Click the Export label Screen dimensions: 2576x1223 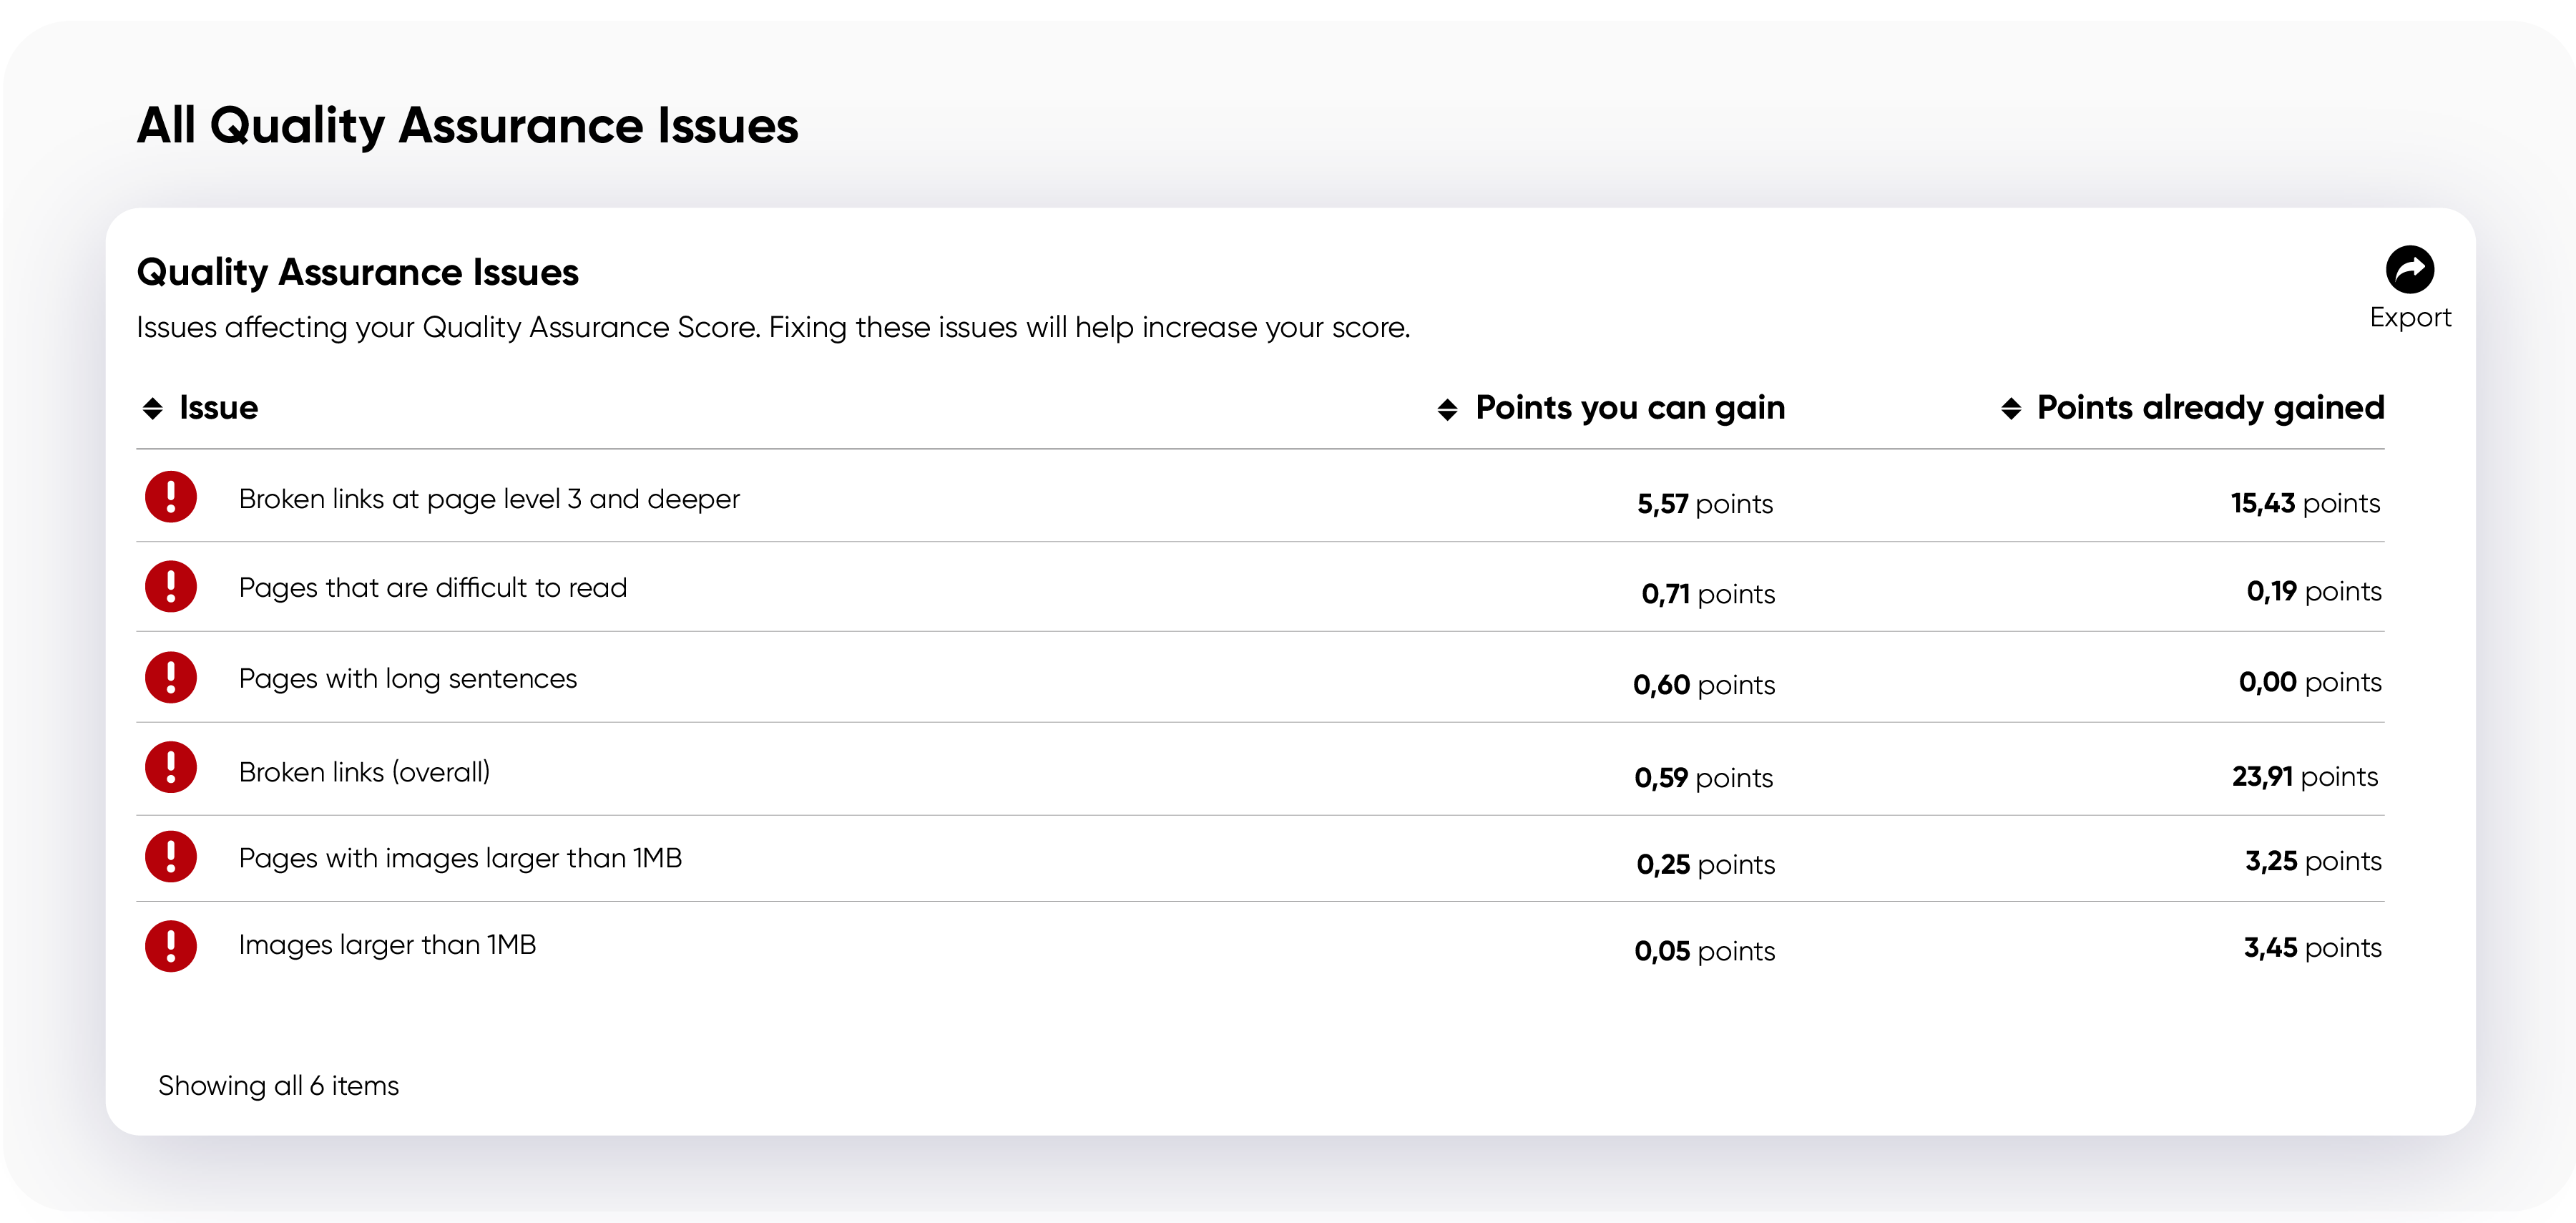tap(2411, 318)
